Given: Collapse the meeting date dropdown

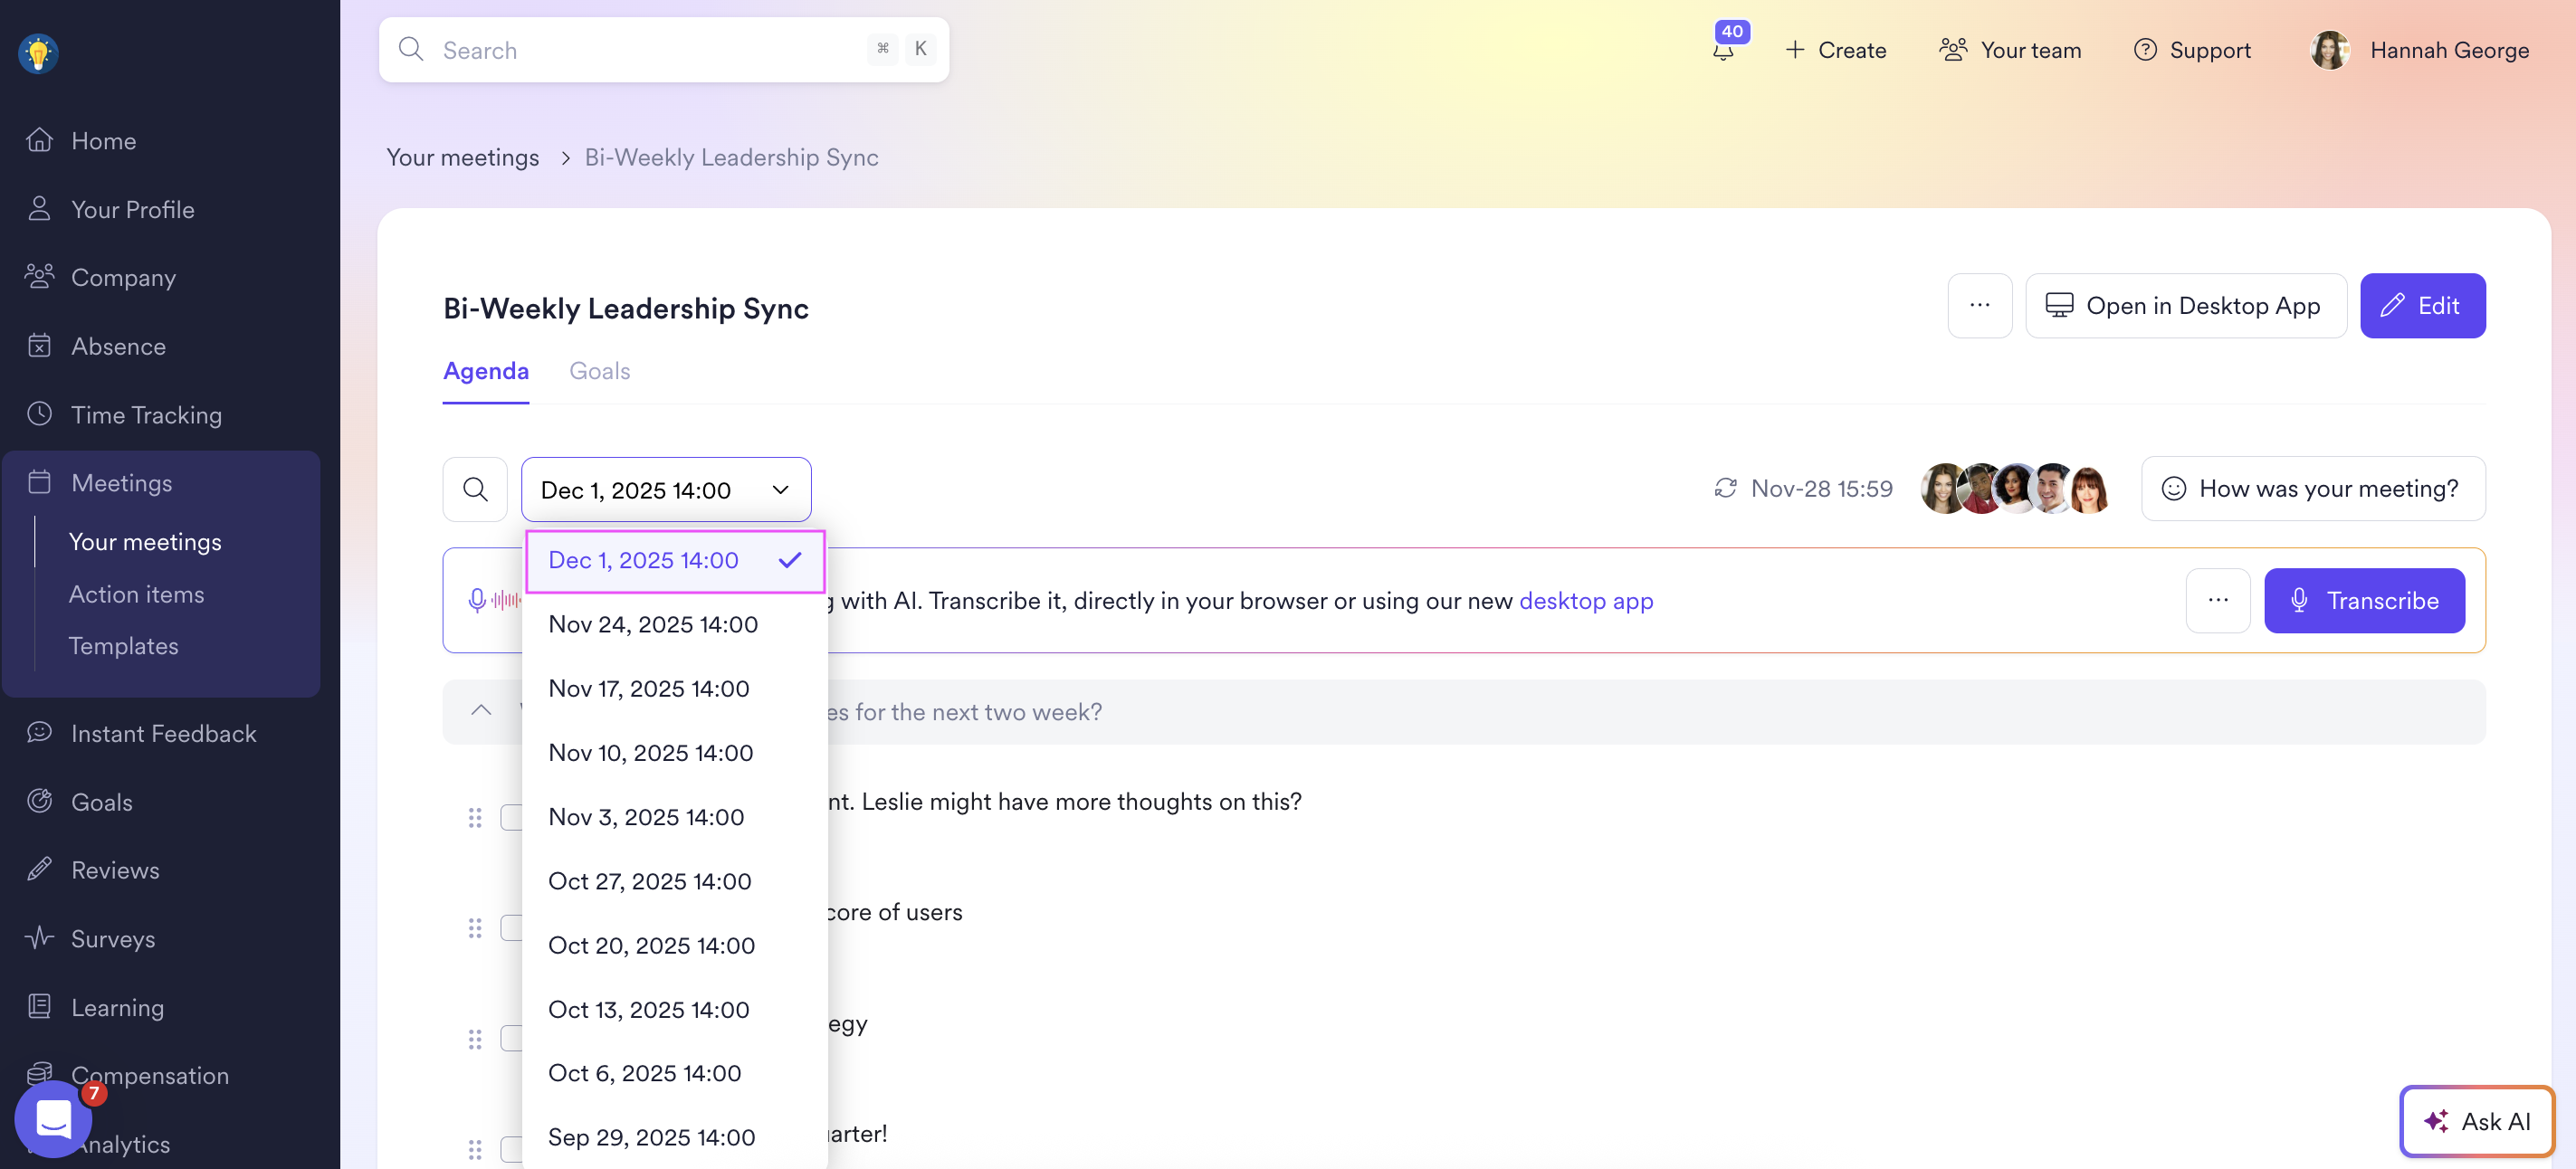Looking at the screenshot, I should 780,490.
